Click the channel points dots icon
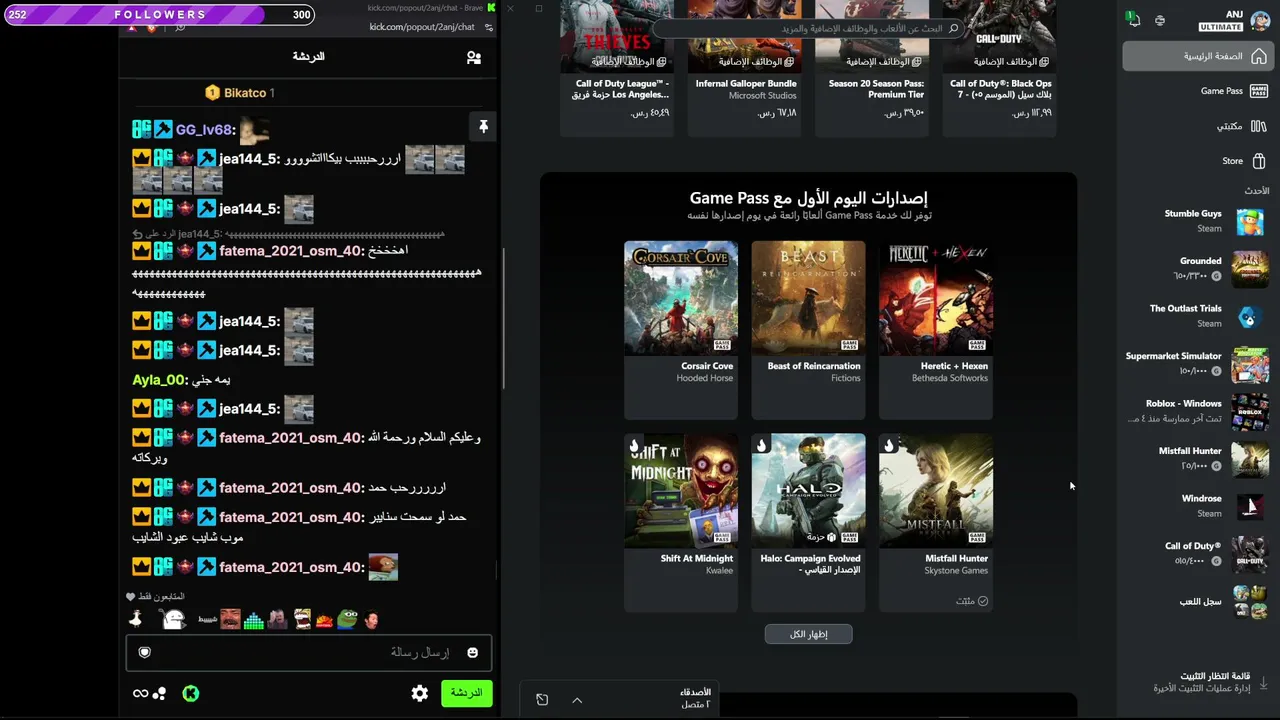 click(x=159, y=693)
